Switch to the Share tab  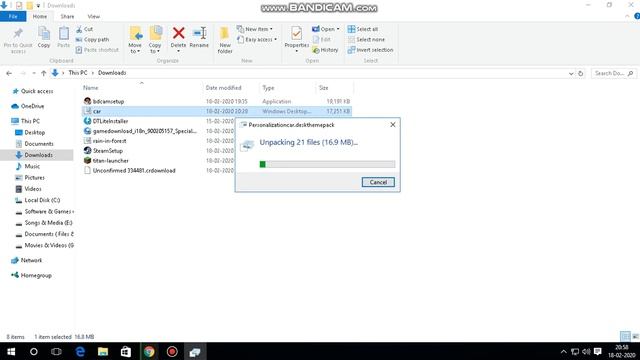[x=67, y=16]
